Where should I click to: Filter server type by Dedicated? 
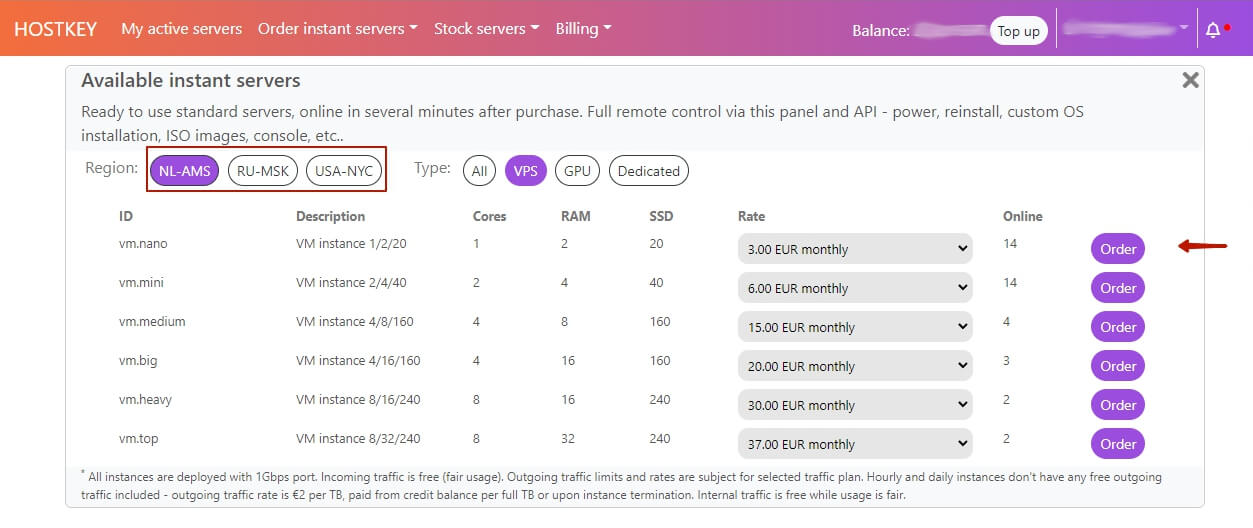(x=648, y=171)
